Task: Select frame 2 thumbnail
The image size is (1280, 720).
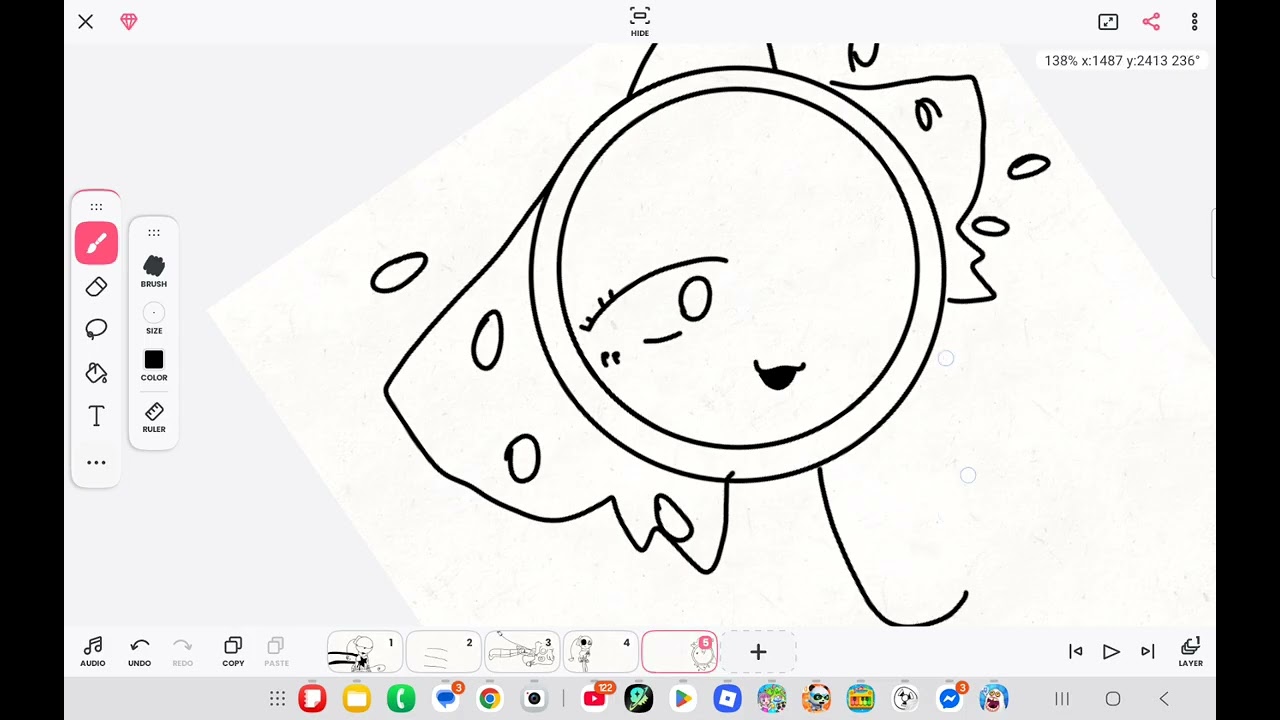Action: coord(443,652)
